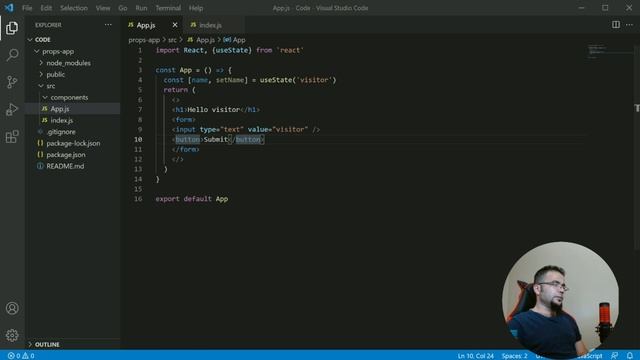Split the editor to the right
The width and height of the screenshot is (640, 360).
click(616, 24)
